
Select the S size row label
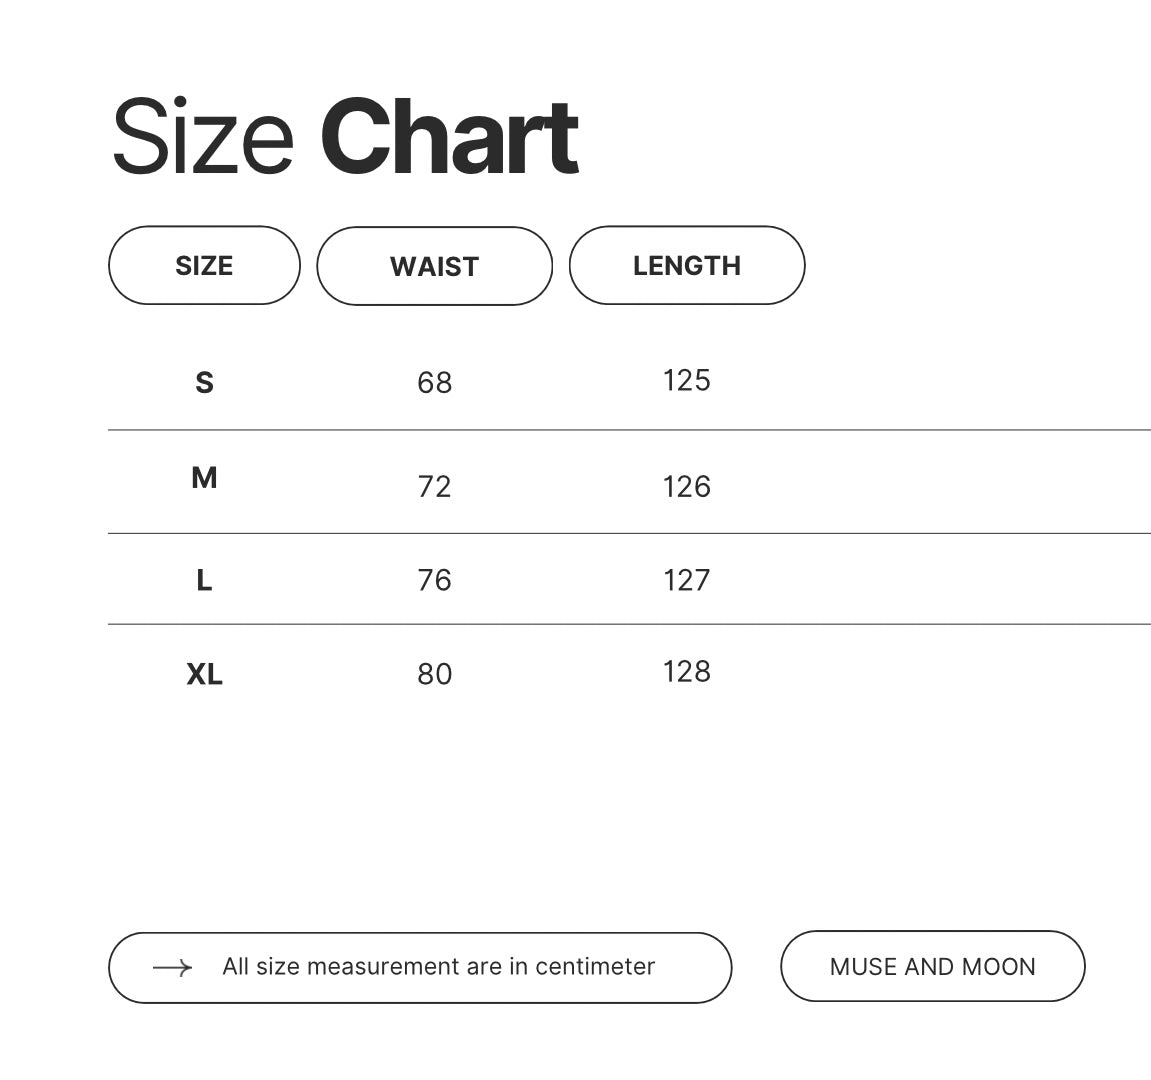pos(204,382)
